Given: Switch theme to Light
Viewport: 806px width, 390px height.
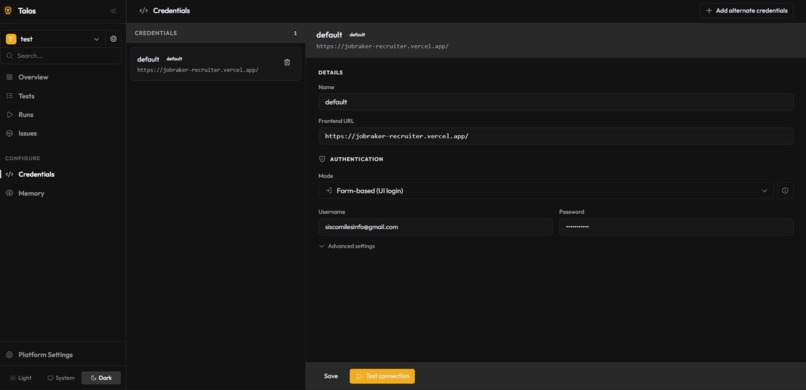Looking at the screenshot, I should click(x=21, y=378).
